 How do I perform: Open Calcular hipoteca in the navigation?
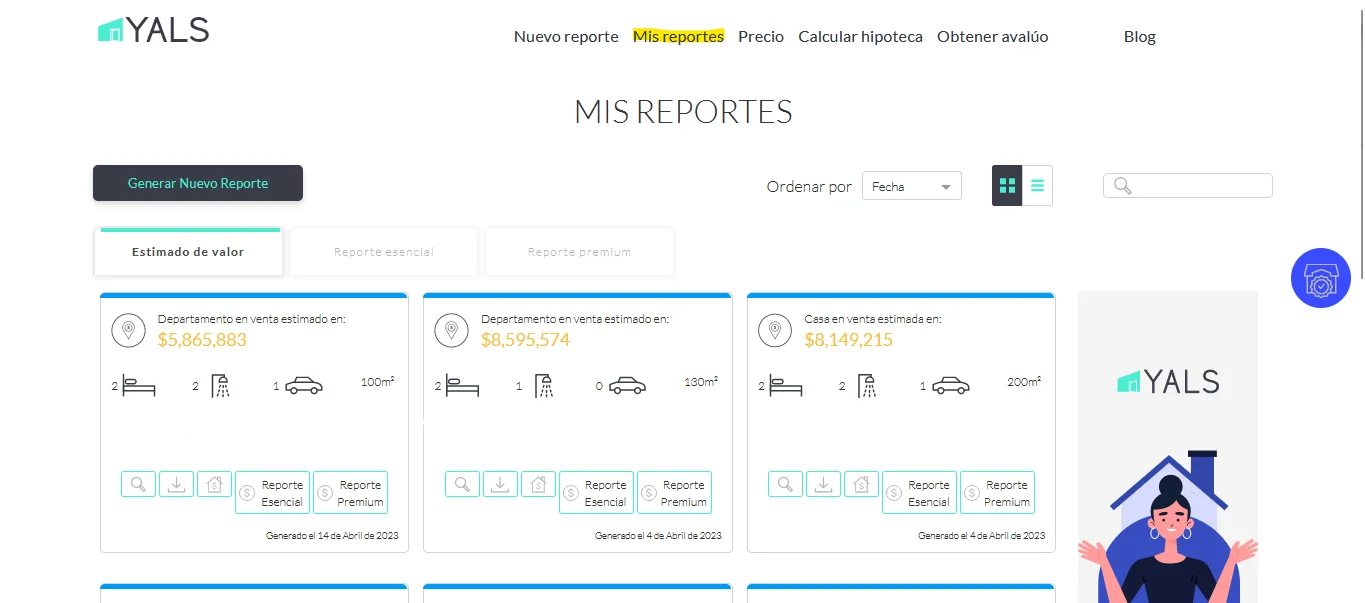pyautogui.click(x=860, y=37)
